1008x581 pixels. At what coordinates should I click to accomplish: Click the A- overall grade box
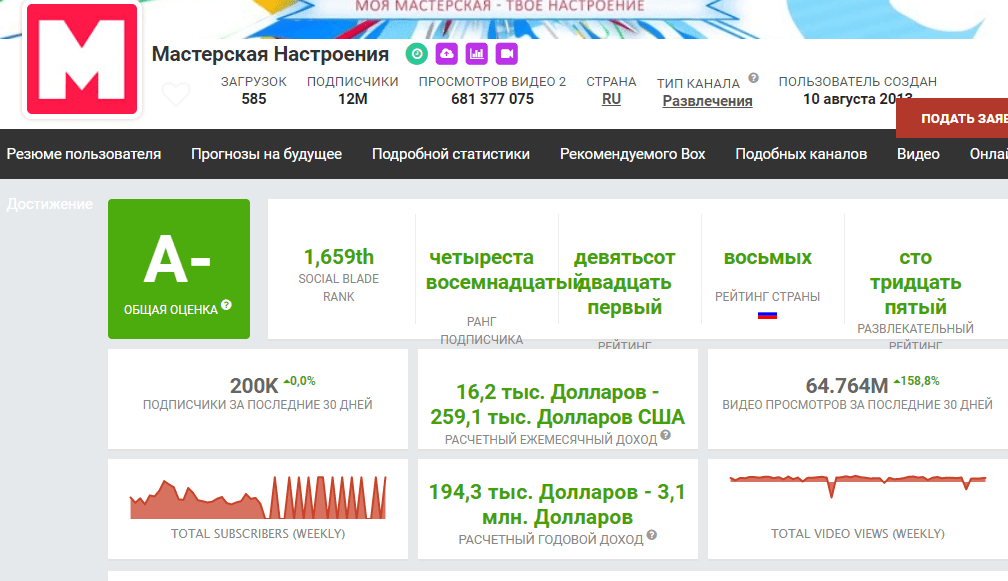pyautogui.click(x=179, y=269)
